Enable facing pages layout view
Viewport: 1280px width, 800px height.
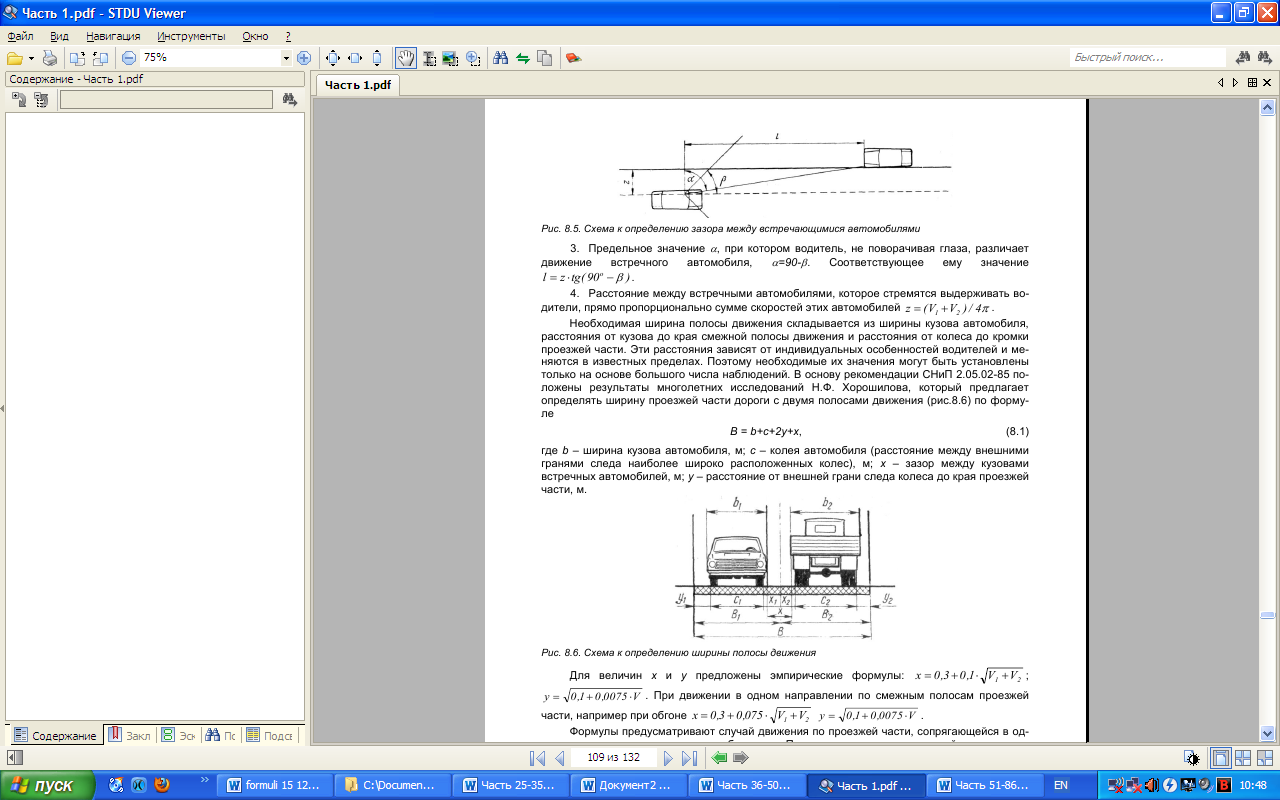[1243, 758]
